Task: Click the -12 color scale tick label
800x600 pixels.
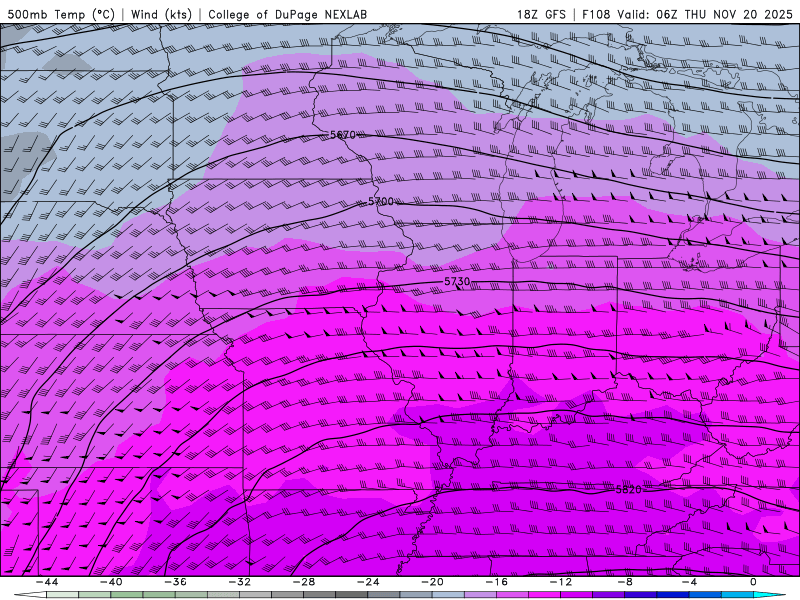Action: [x=561, y=582]
